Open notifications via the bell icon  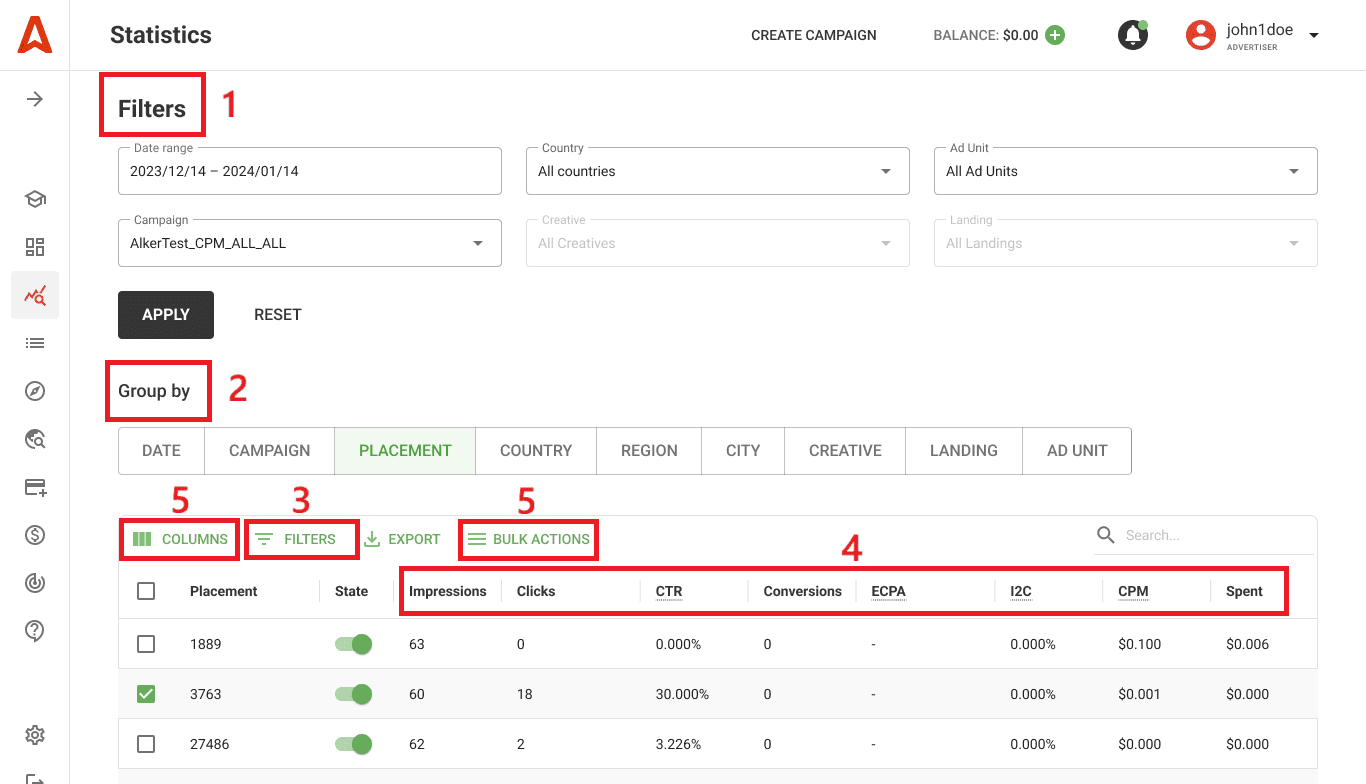click(x=1132, y=34)
